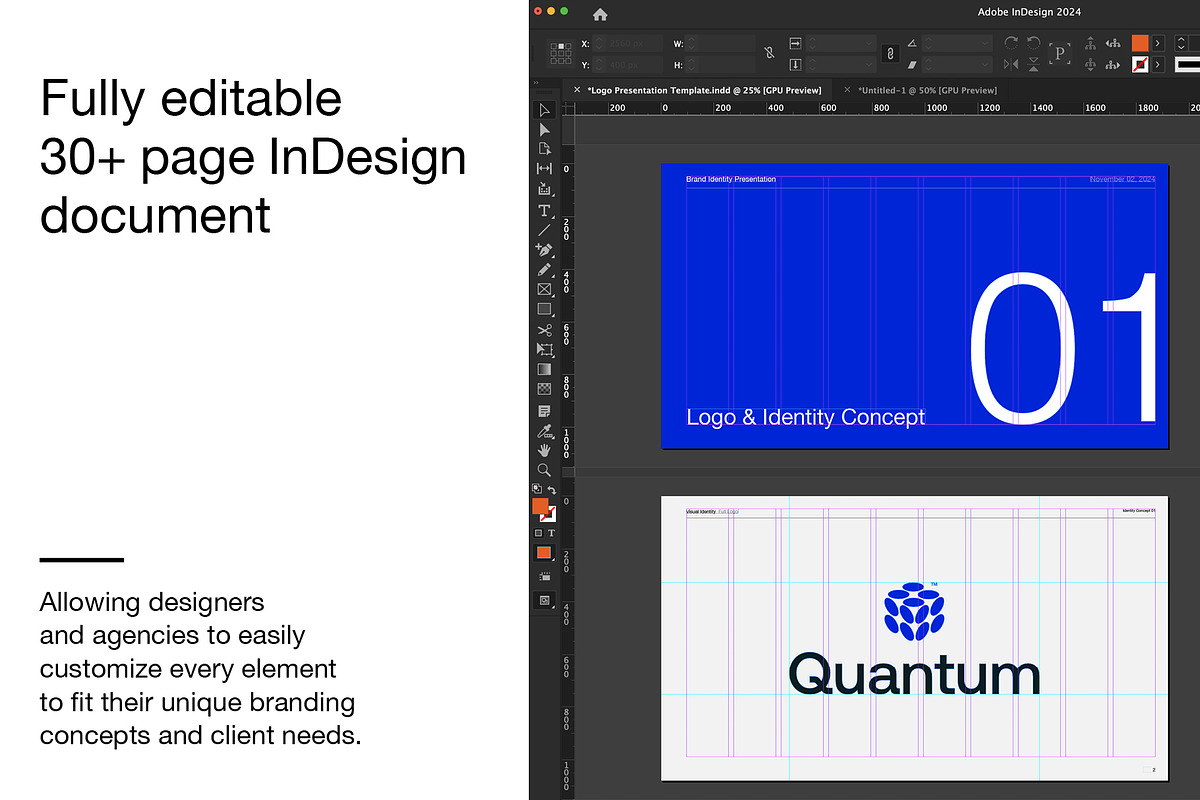Screen dimensions: 1200x800
Task: Select the Type tool
Action: tap(544, 211)
